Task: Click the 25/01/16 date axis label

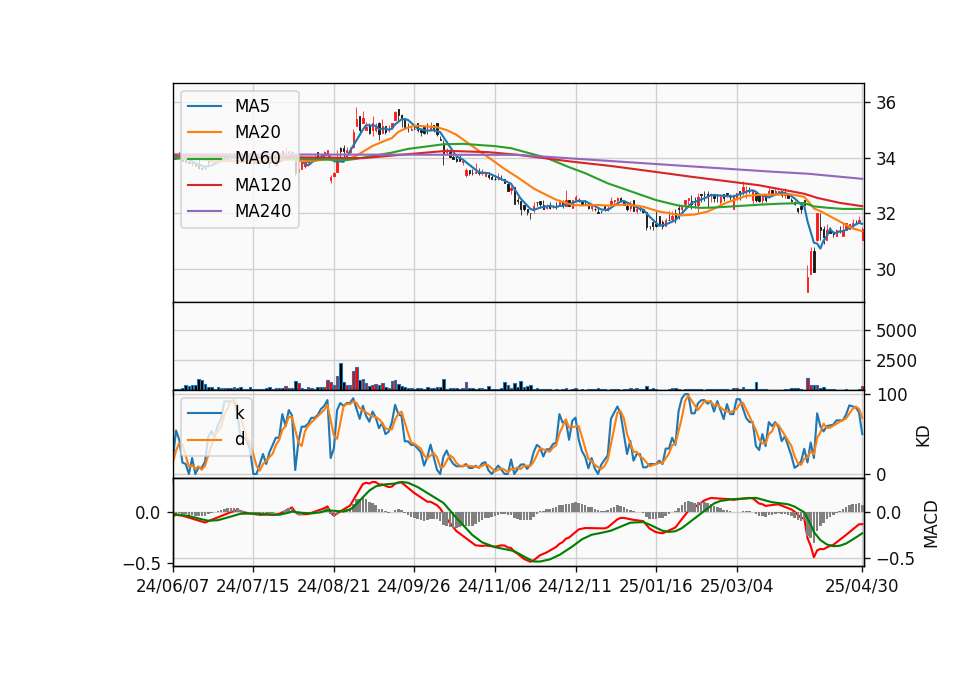Action: [x=656, y=586]
